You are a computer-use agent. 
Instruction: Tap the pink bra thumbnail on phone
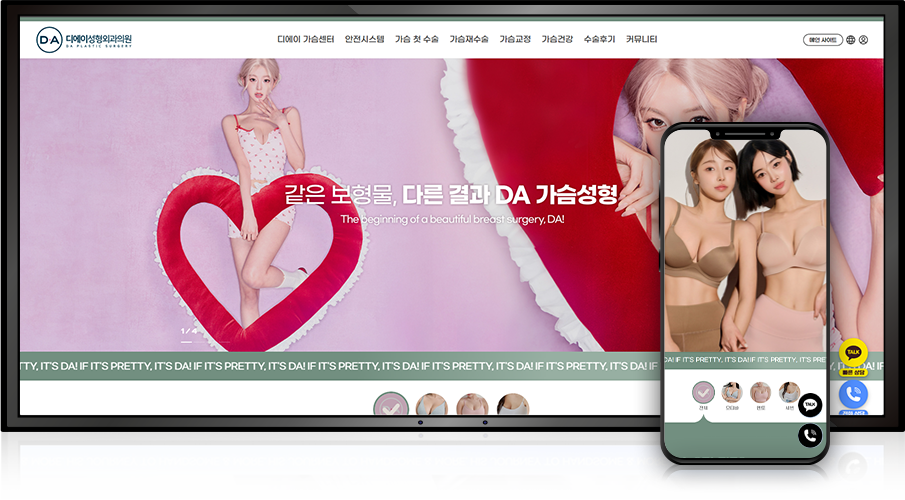[x=761, y=393]
